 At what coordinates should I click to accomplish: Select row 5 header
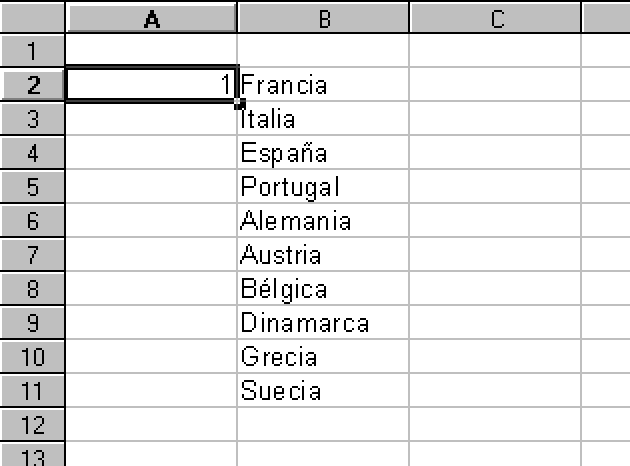pyautogui.click(x=32, y=187)
